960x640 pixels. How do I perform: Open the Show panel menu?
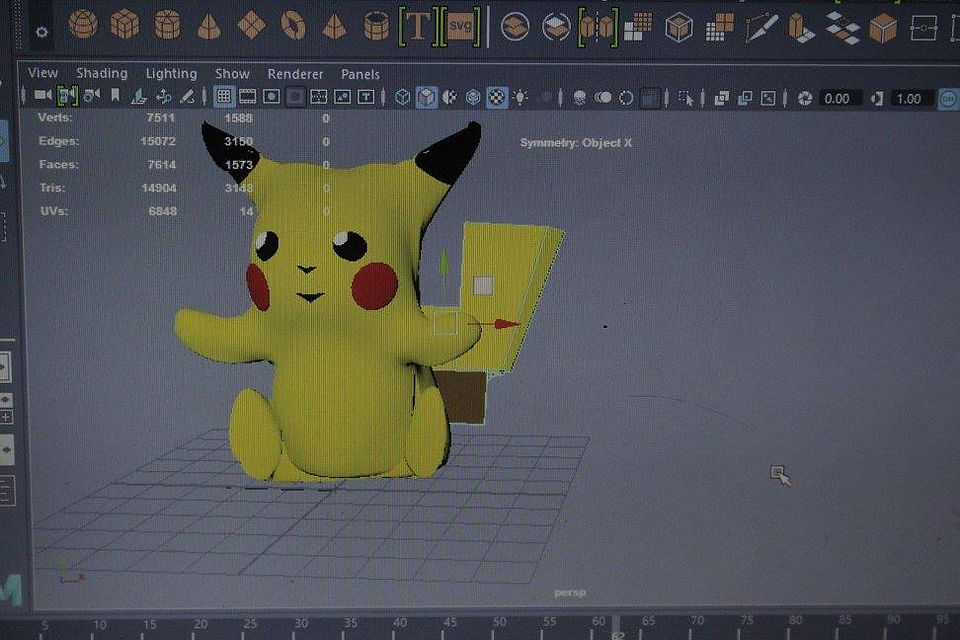(x=232, y=74)
